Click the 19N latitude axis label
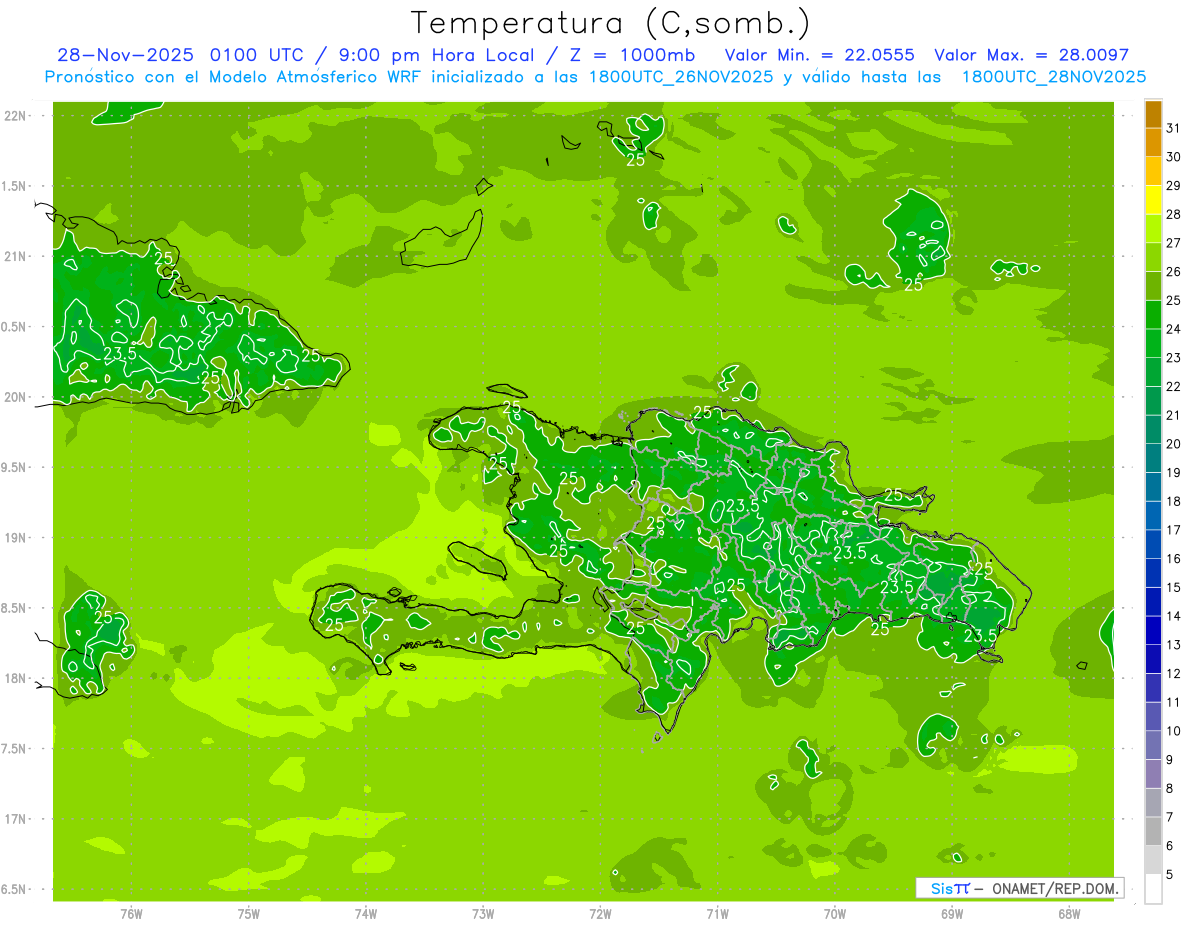 (x=15, y=538)
